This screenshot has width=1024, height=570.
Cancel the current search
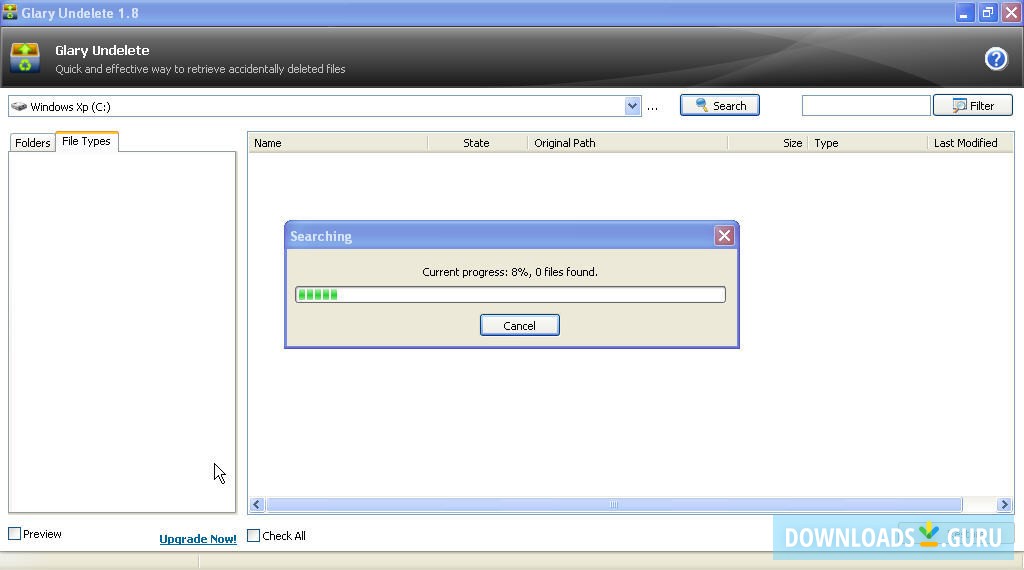pyautogui.click(x=519, y=325)
